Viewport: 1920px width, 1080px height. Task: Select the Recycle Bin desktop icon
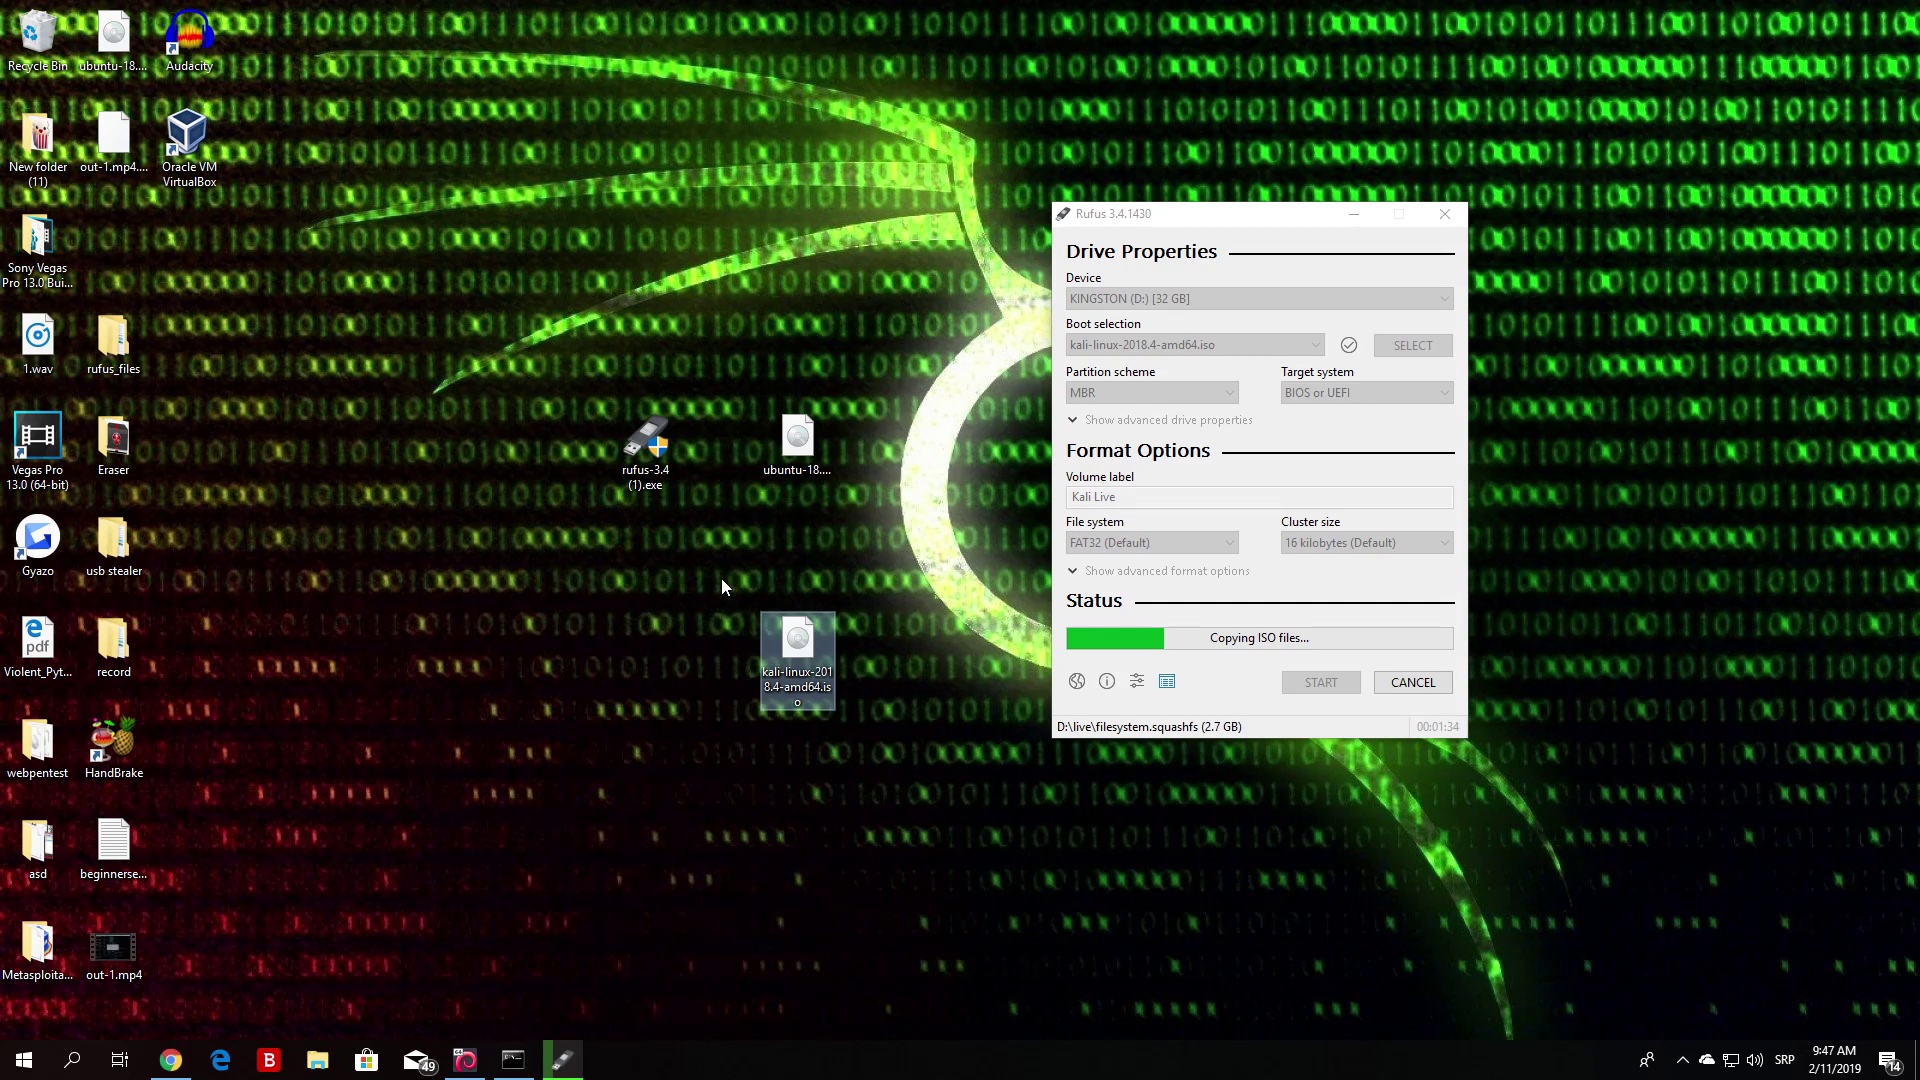[38, 42]
